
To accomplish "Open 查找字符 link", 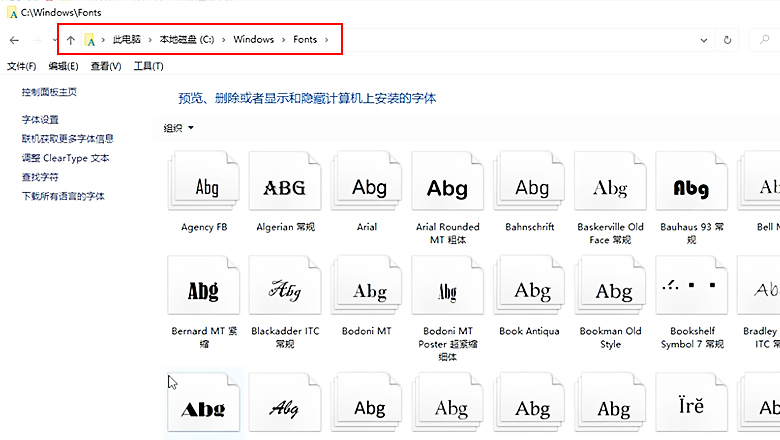I will (40, 177).
